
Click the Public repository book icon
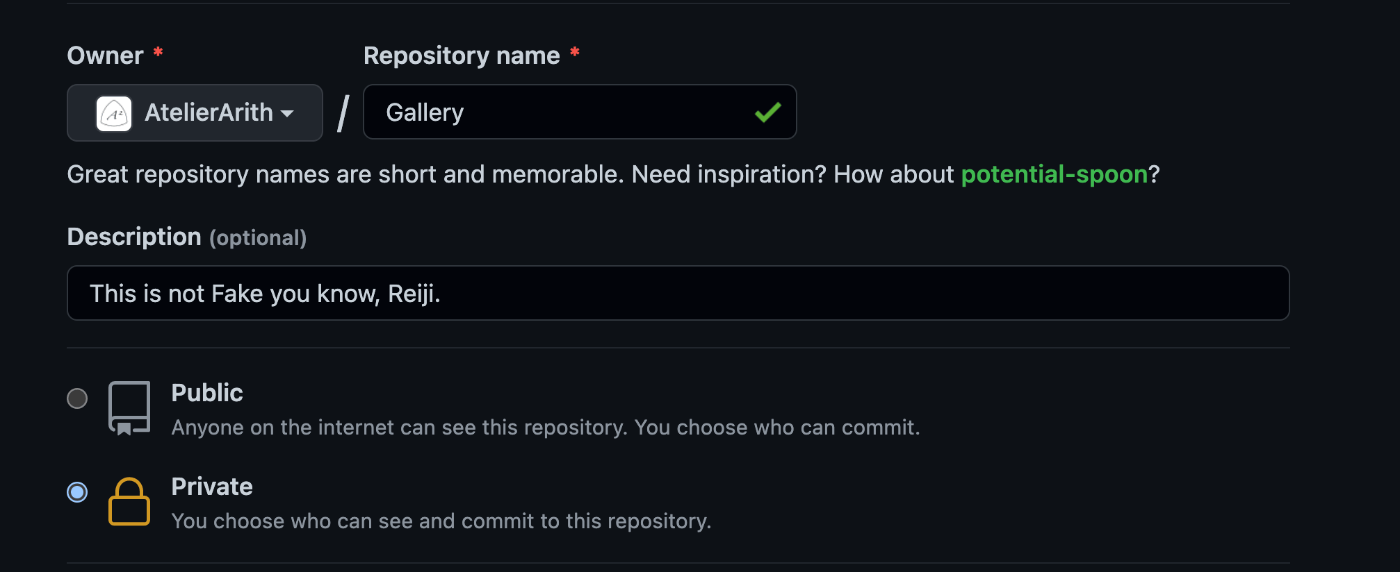[129, 408]
